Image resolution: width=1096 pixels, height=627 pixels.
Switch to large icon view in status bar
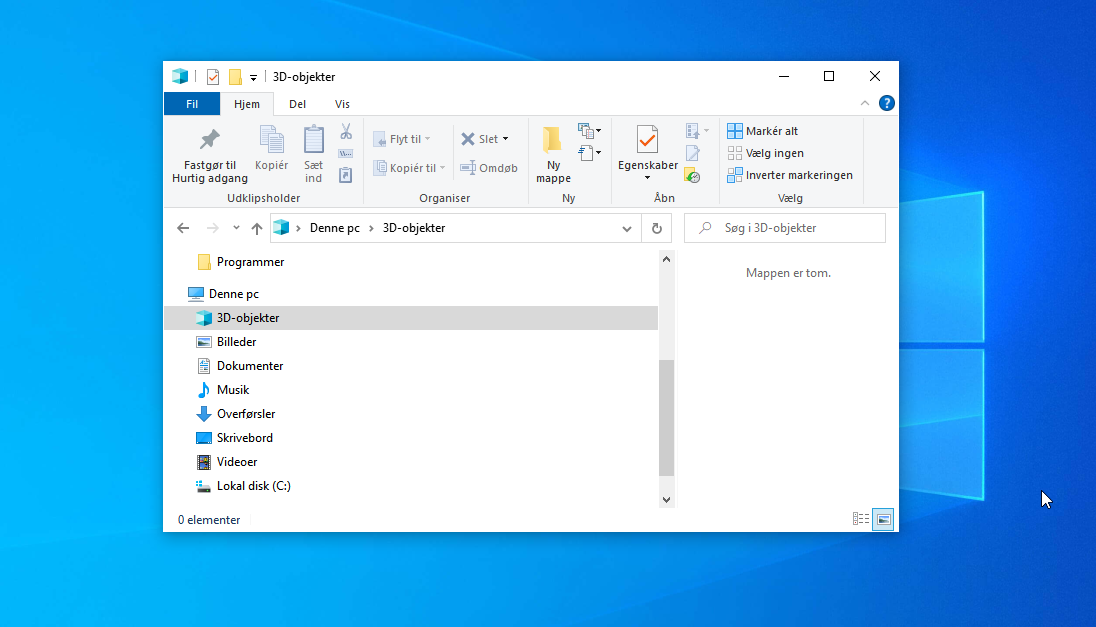[x=883, y=519]
